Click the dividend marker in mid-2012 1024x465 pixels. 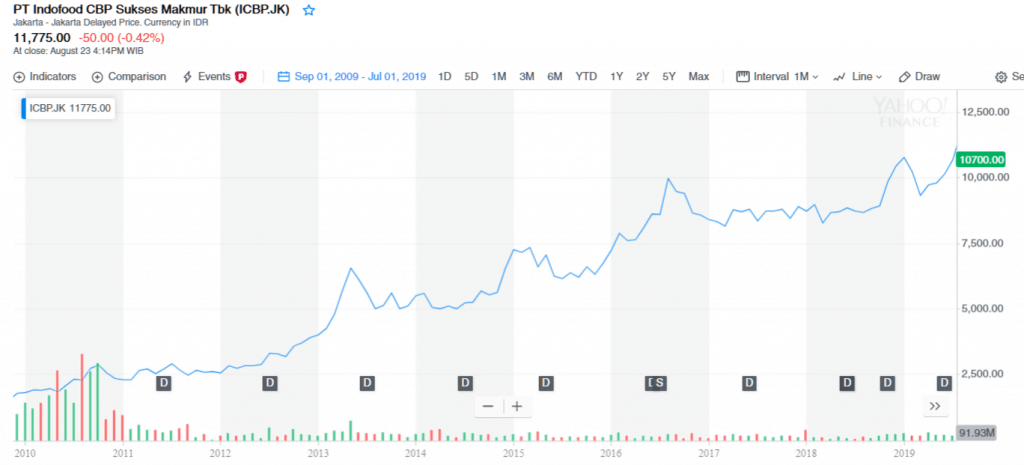tap(270, 383)
